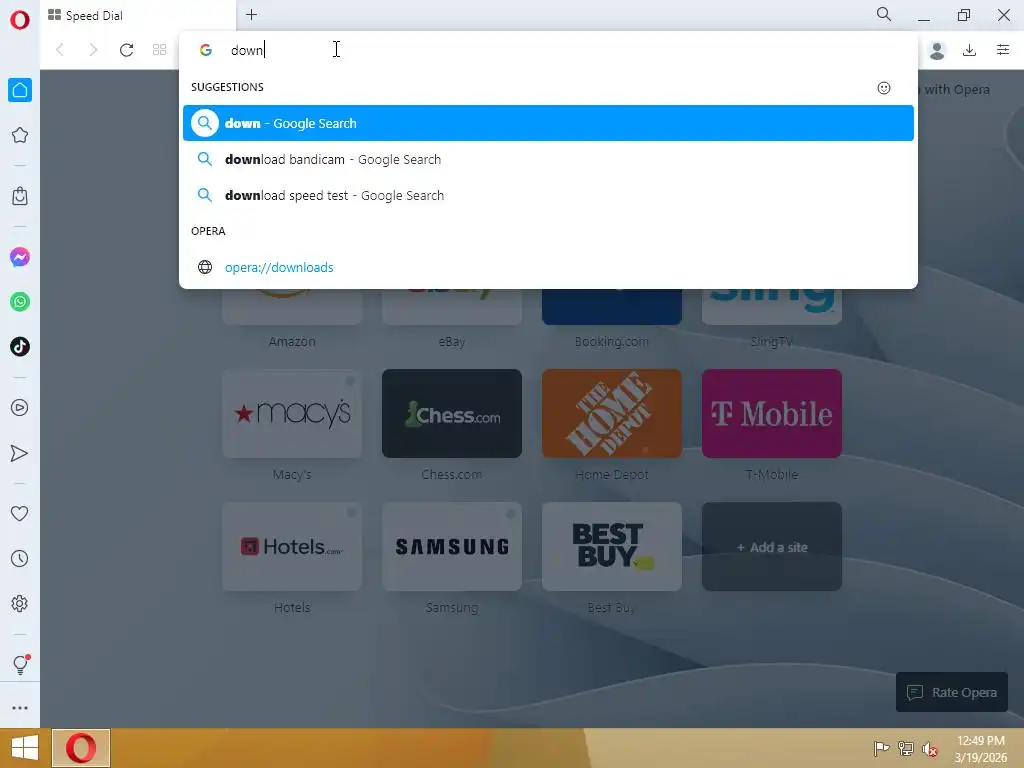Open the profile account icon
Viewport: 1024px width, 768px height.
coord(937,50)
